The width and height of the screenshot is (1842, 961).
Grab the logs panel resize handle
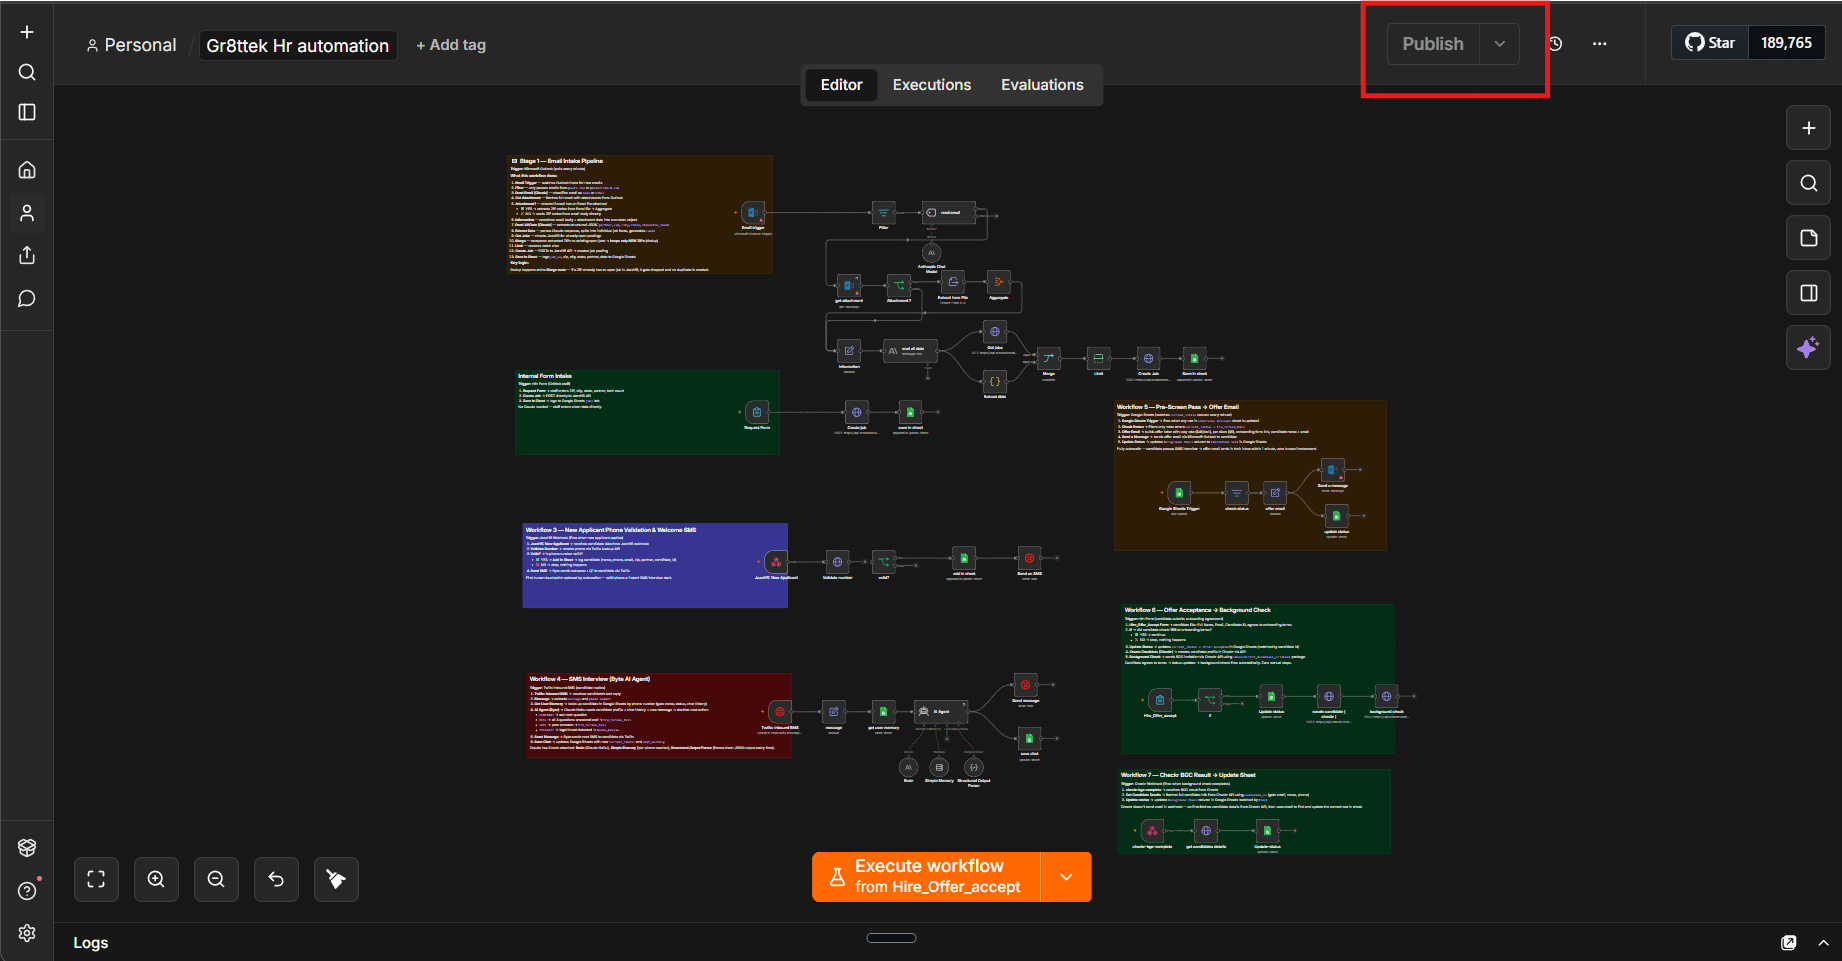pos(891,937)
